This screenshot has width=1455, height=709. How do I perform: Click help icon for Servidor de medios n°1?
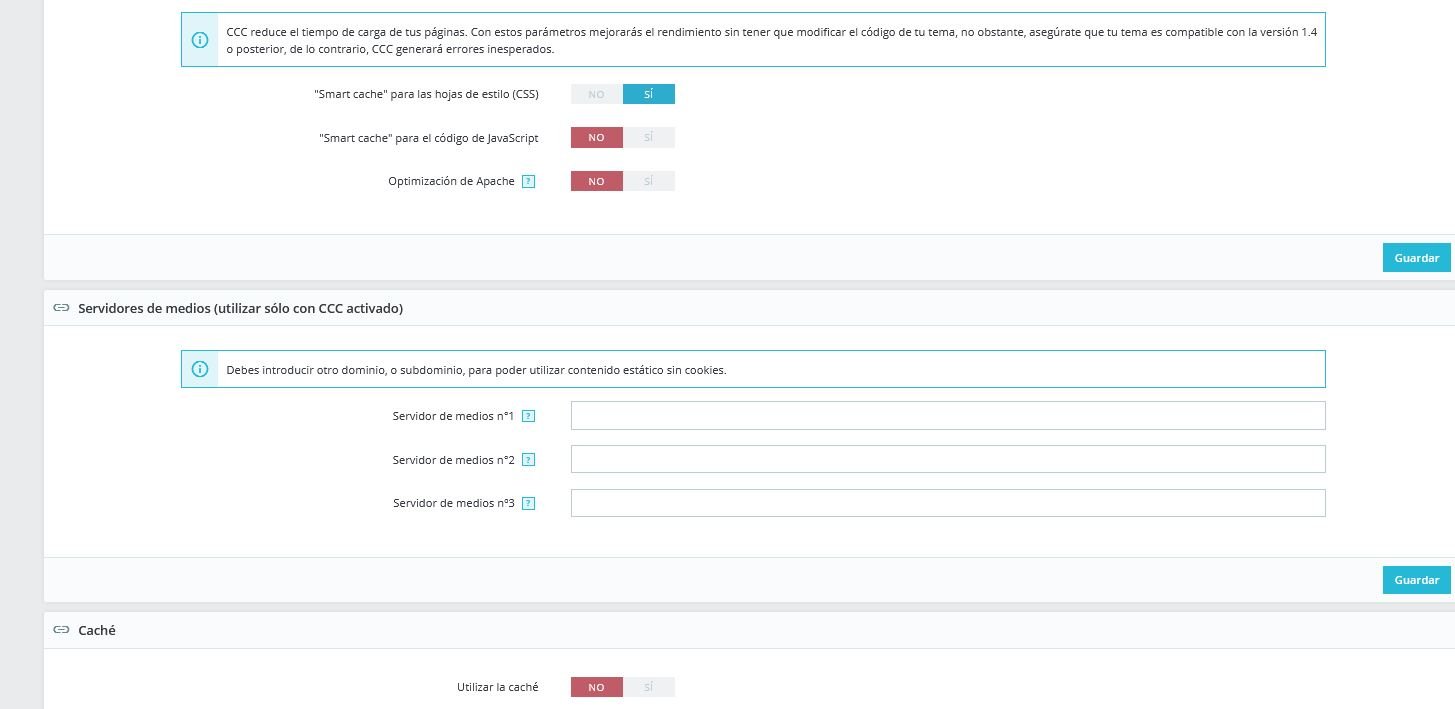[x=529, y=416]
